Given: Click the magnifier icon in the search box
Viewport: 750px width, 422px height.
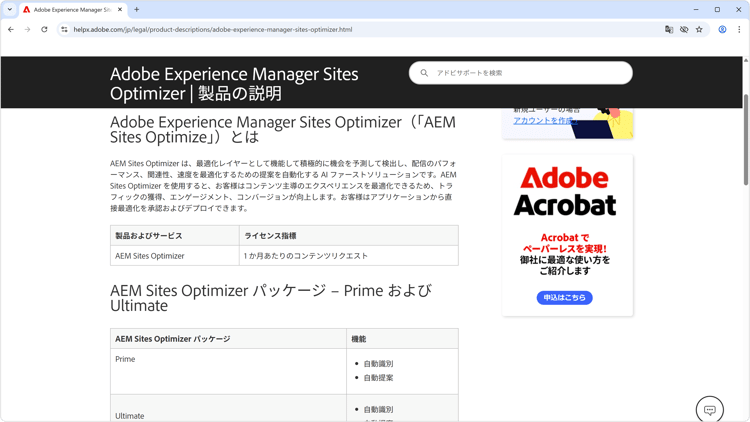Looking at the screenshot, I should click(424, 73).
